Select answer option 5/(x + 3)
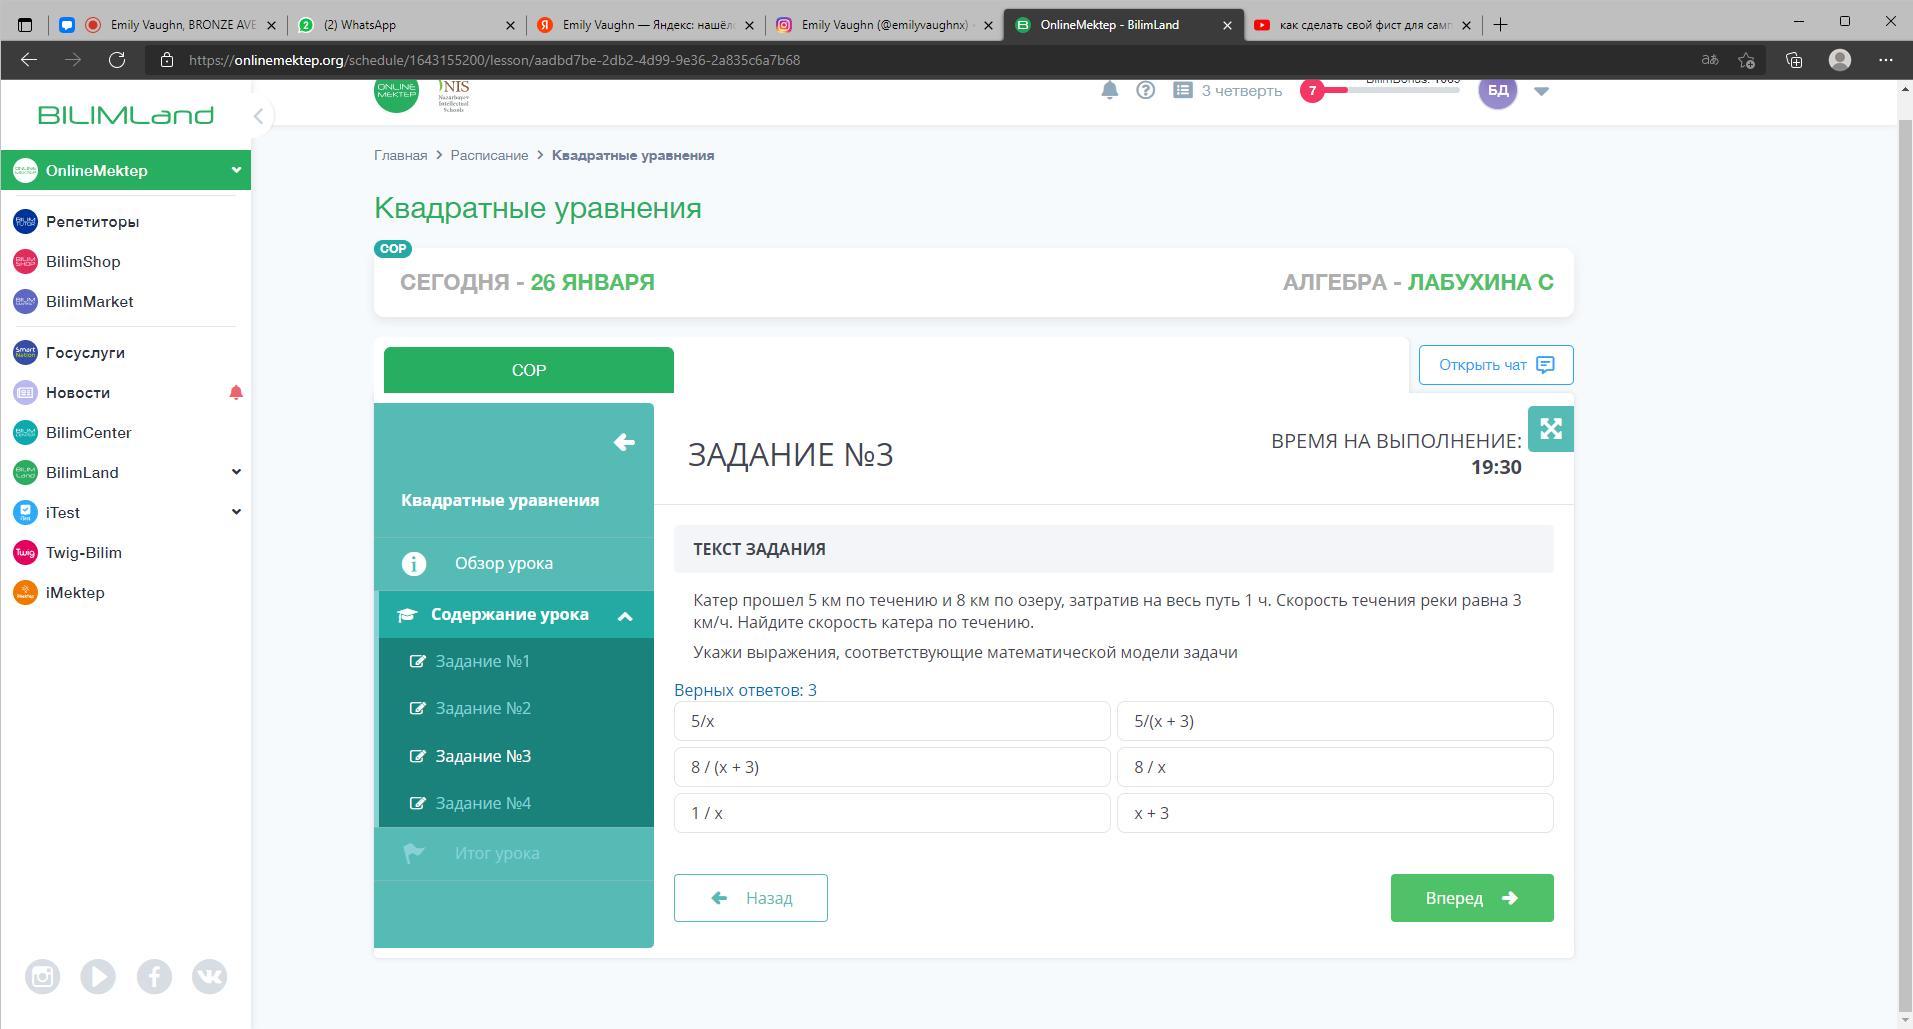1913x1029 pixels. coord(1335,721)
